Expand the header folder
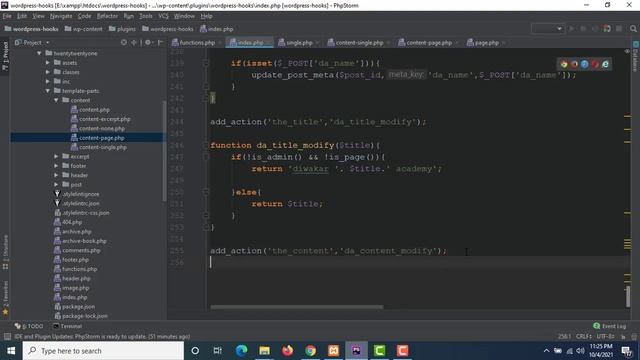Screen dimensions: 640x360 click(x=56, y=175)
